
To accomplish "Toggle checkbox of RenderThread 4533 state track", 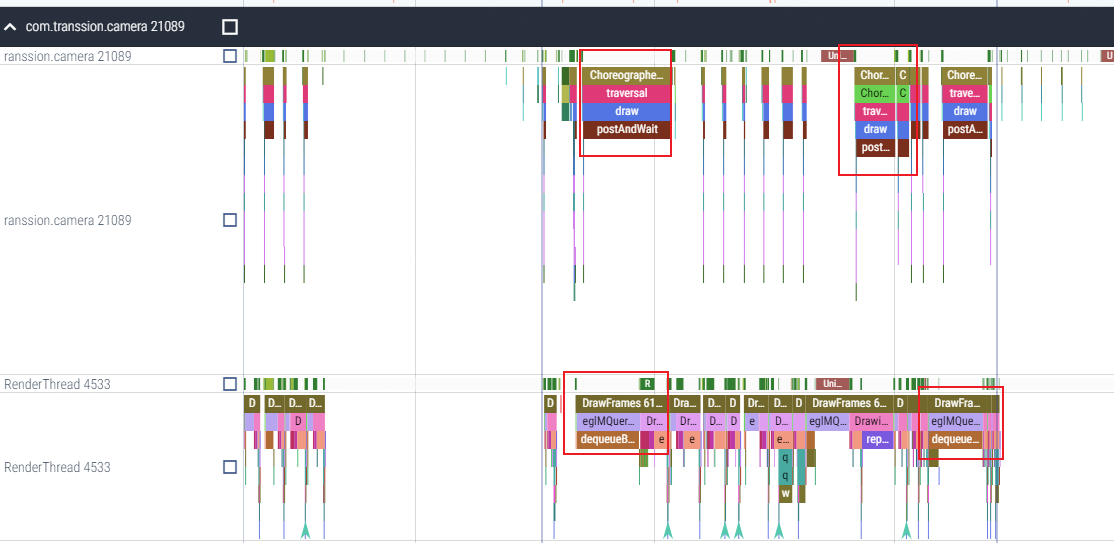I will 229,384.
